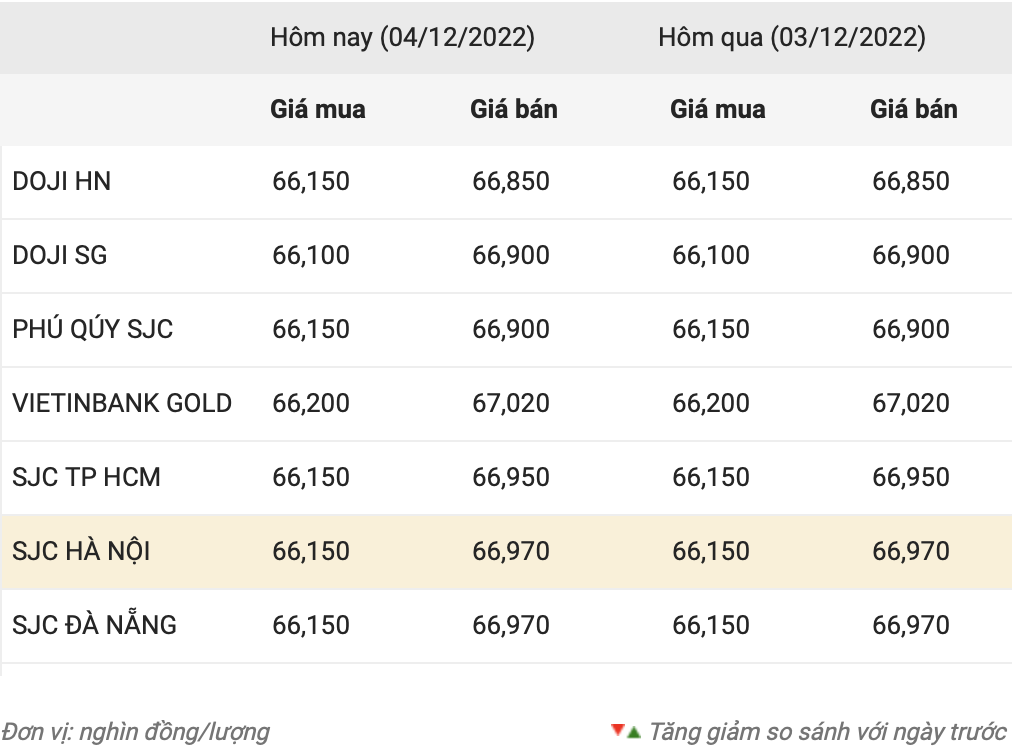Select the VIETINBANK GOLD row label
The image size is (1012, 754).
[122, 403]
